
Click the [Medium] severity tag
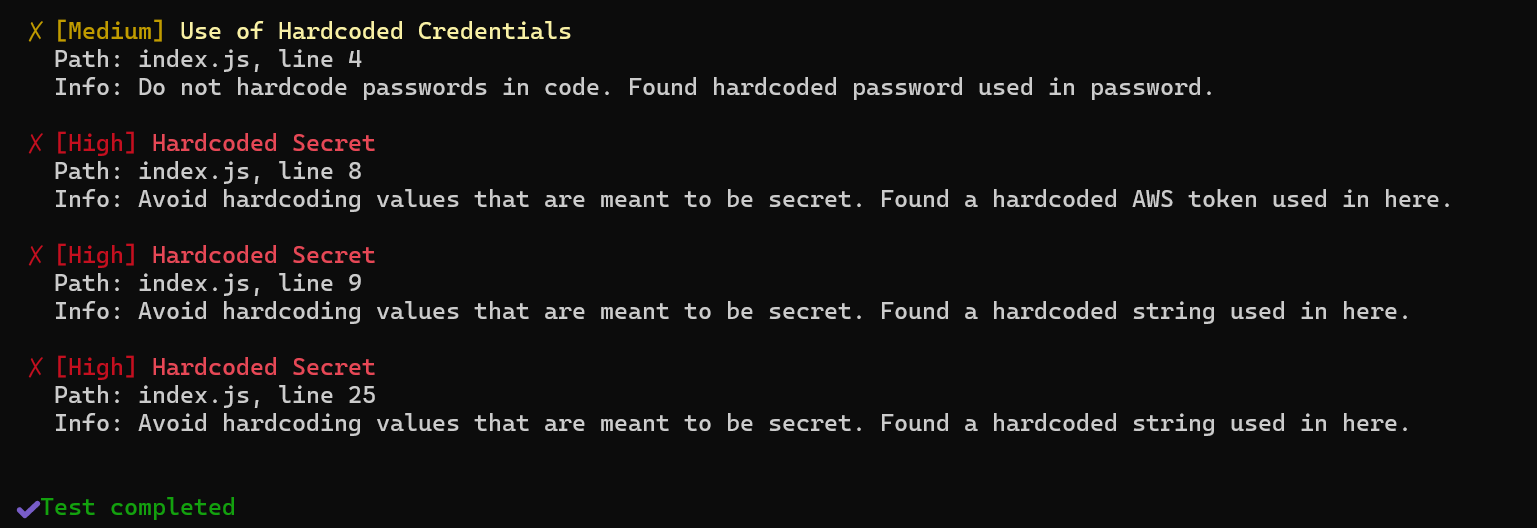pos(110,32)
